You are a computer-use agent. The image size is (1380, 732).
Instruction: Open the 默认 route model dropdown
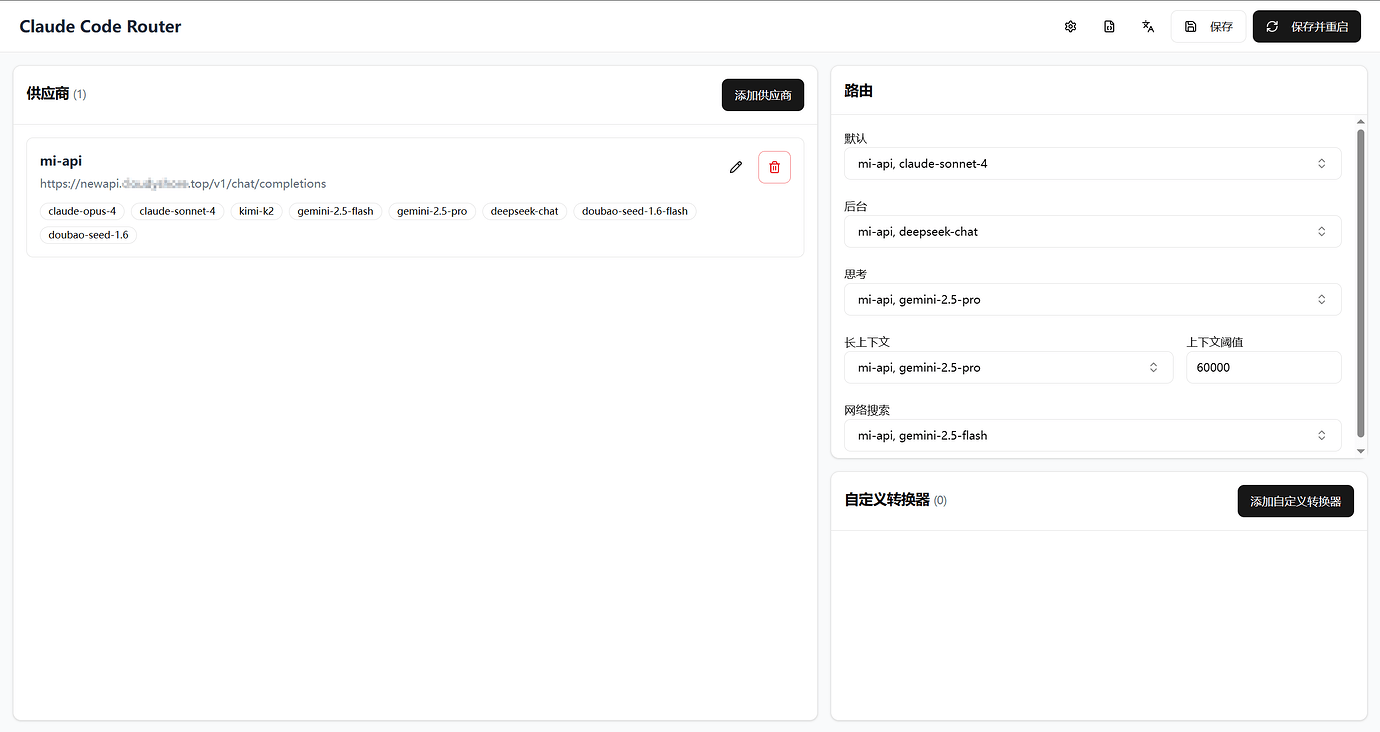pyautogui.click(x=1092, y=163)
